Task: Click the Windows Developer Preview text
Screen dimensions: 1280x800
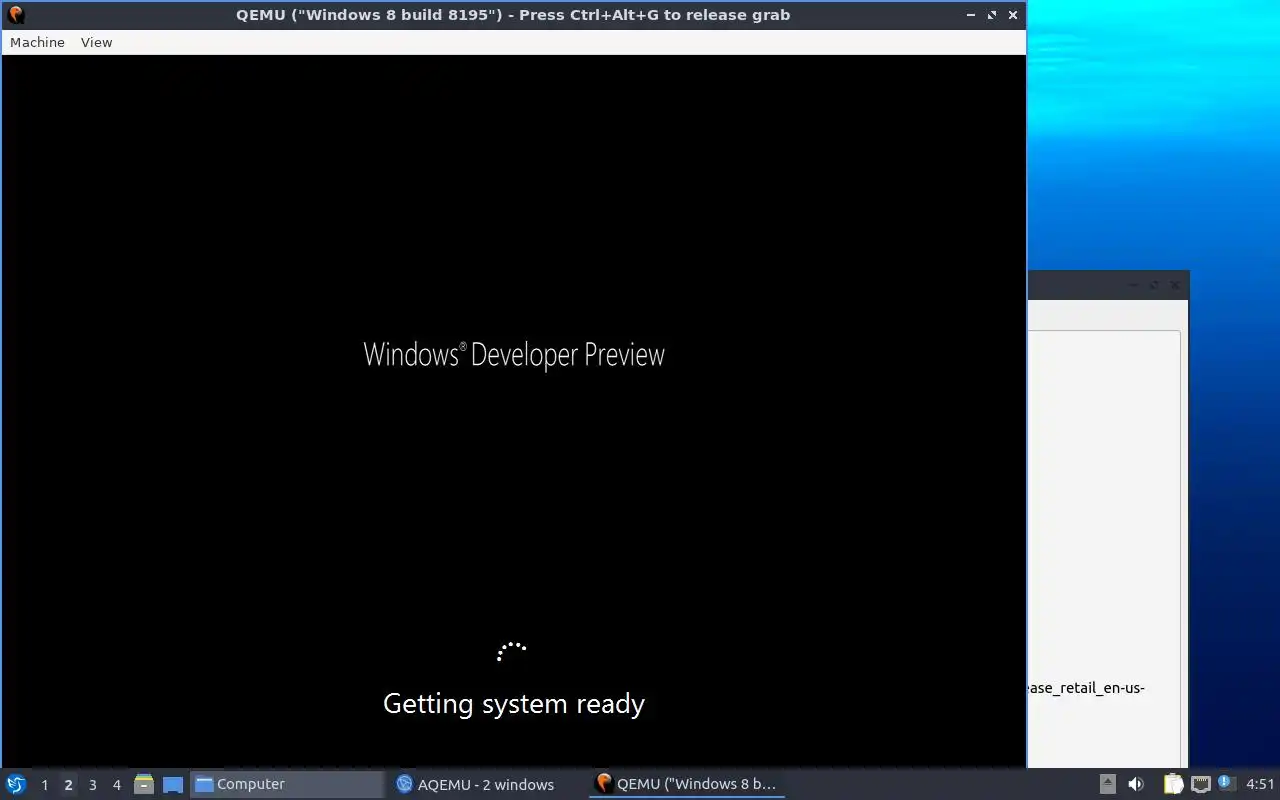Action: 514,355
